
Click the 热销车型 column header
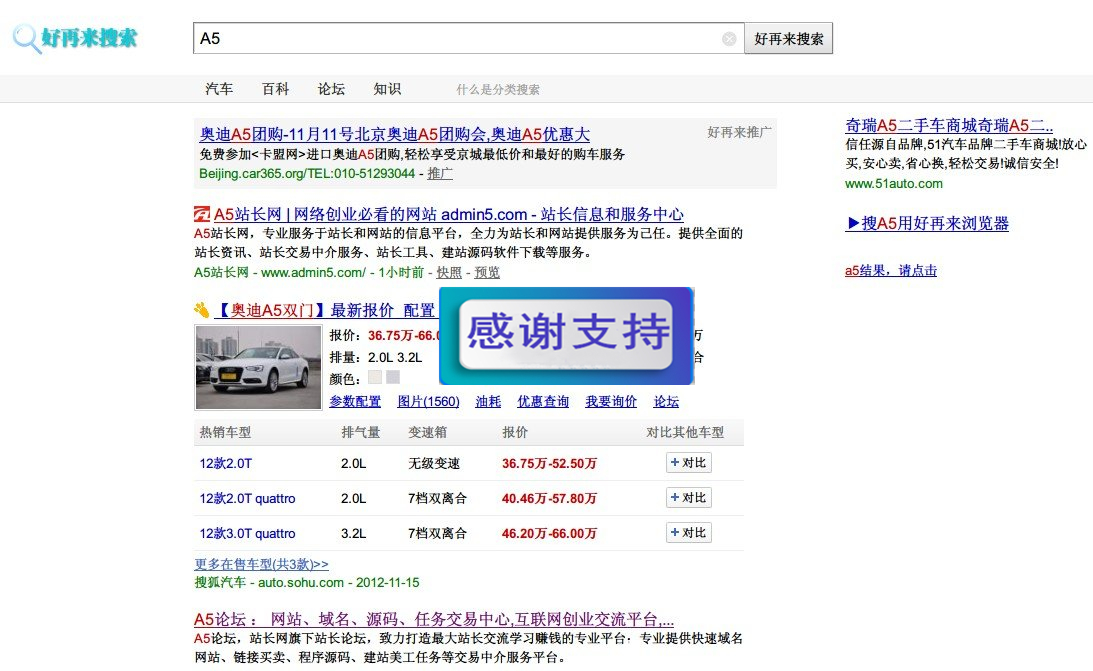[225, 432]
